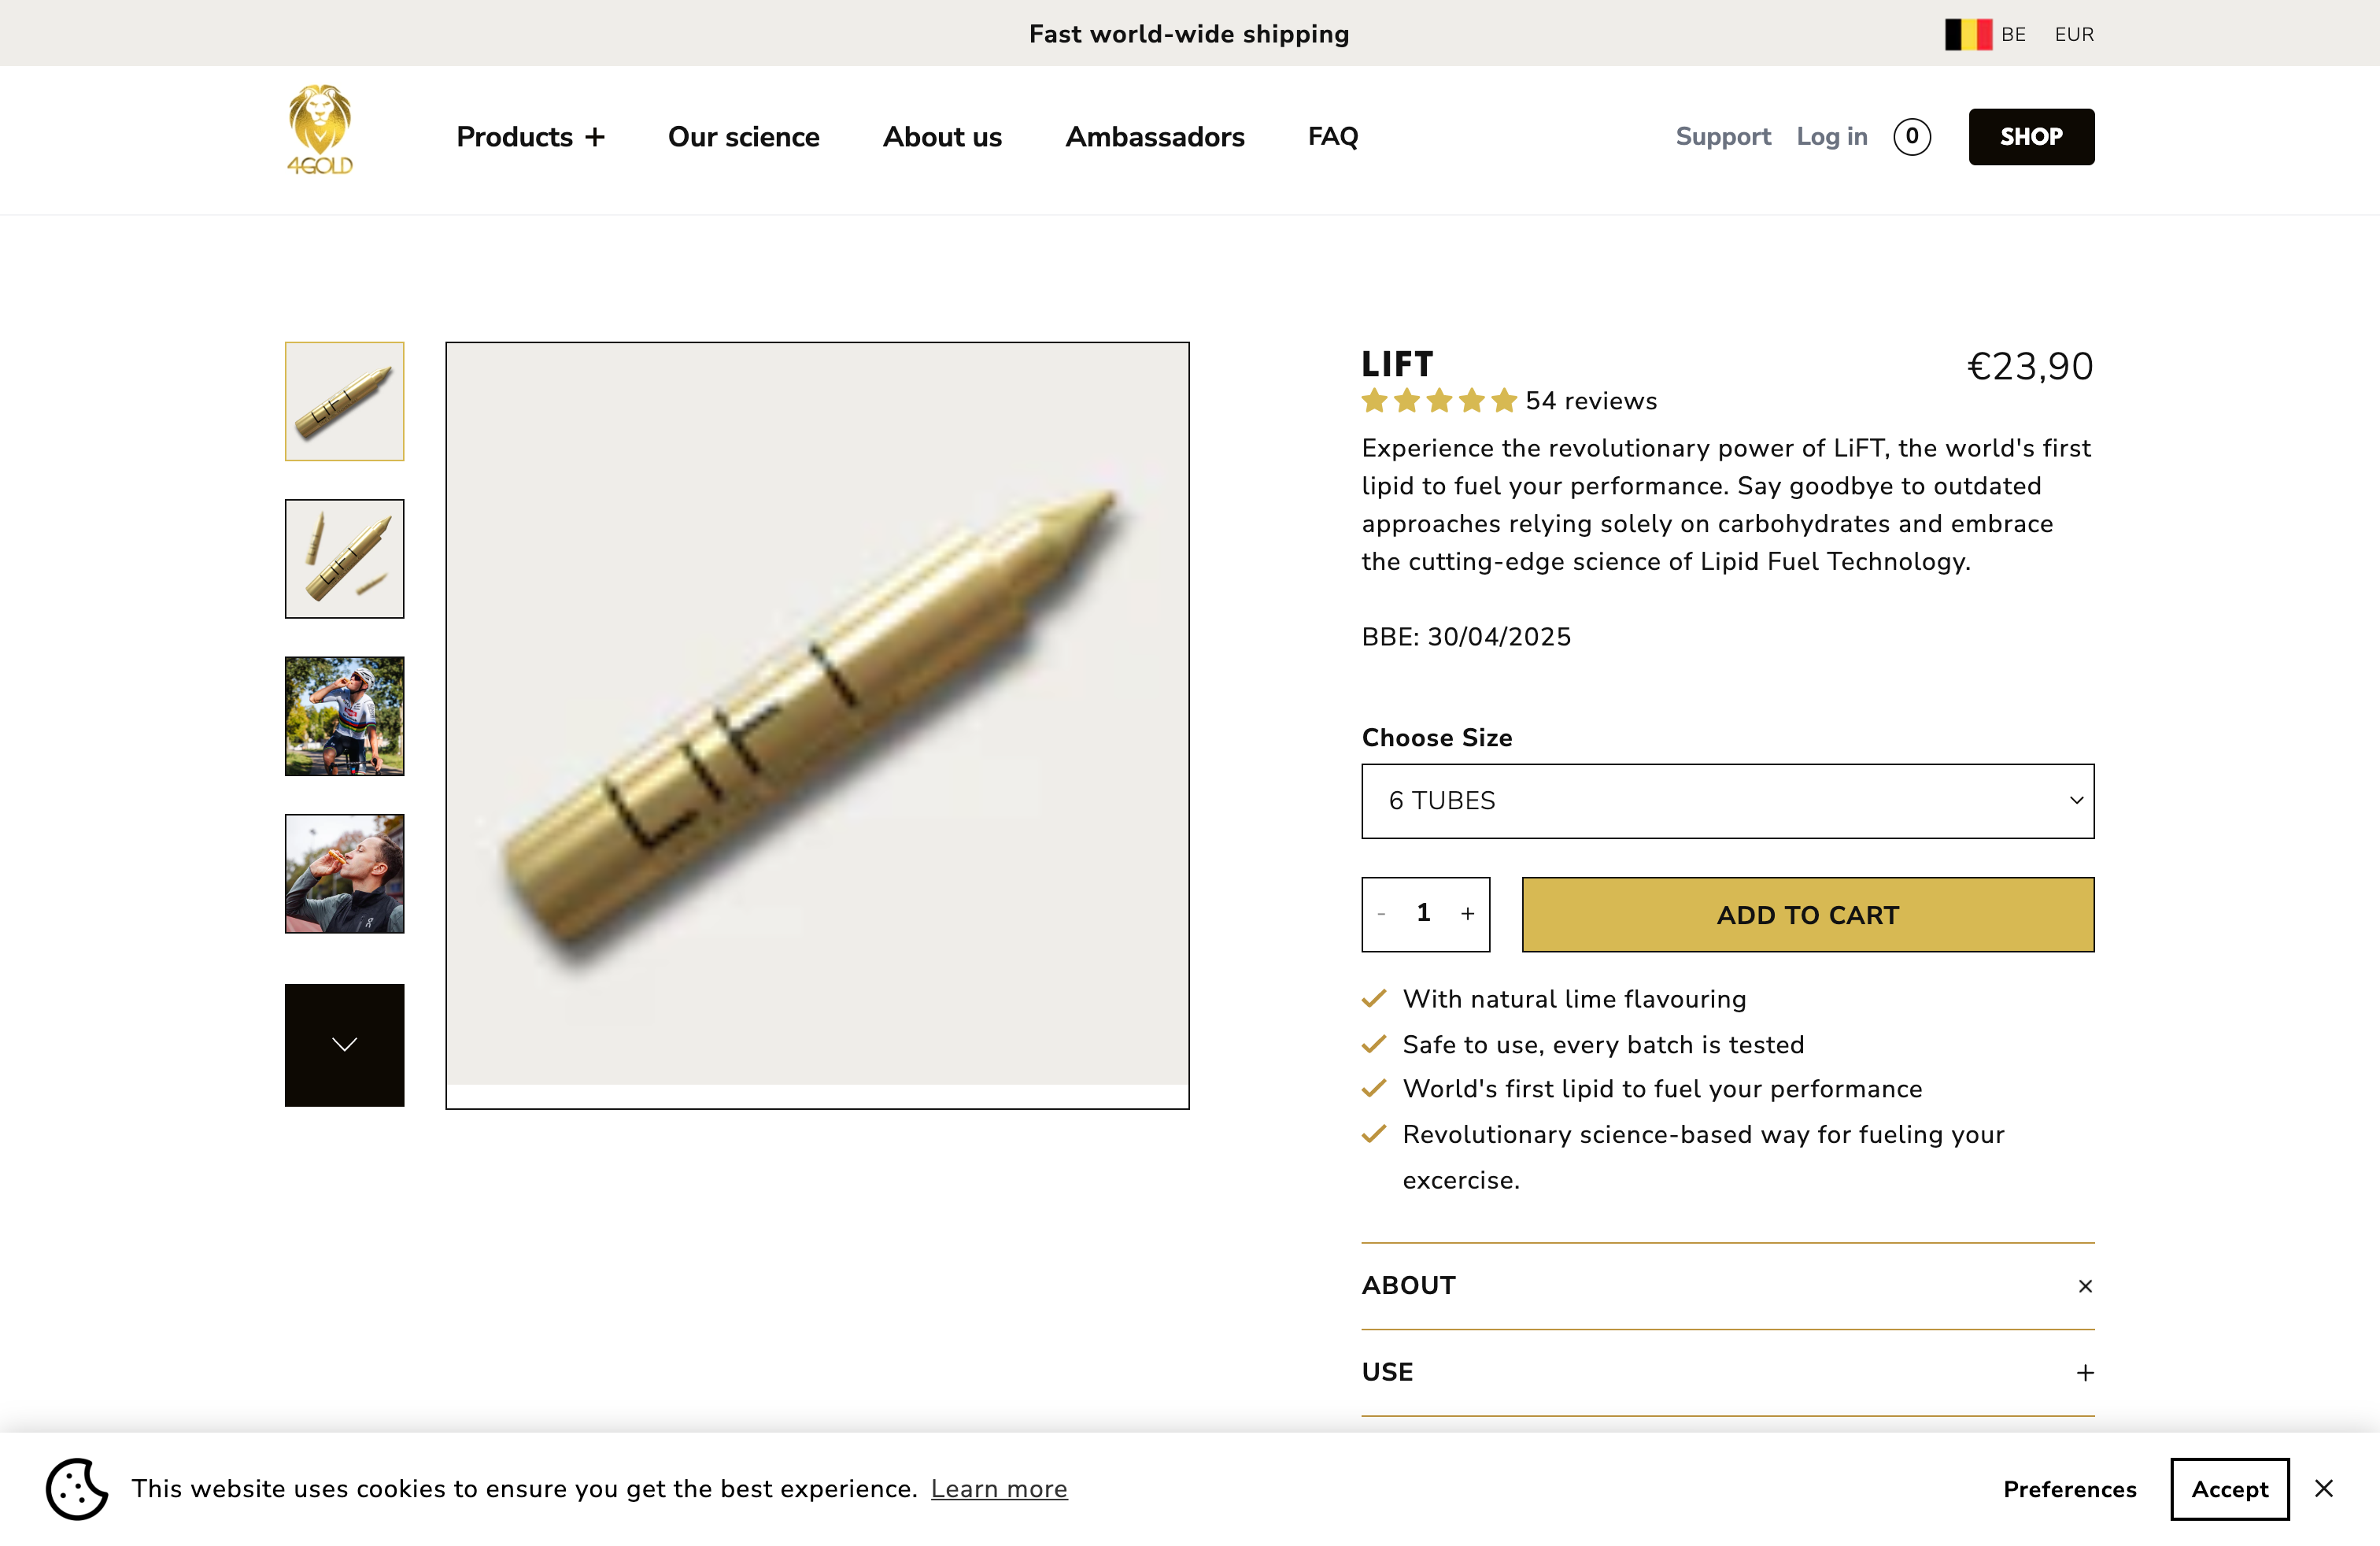Navigate to the Ambassadors page

tap(1155, 137)
